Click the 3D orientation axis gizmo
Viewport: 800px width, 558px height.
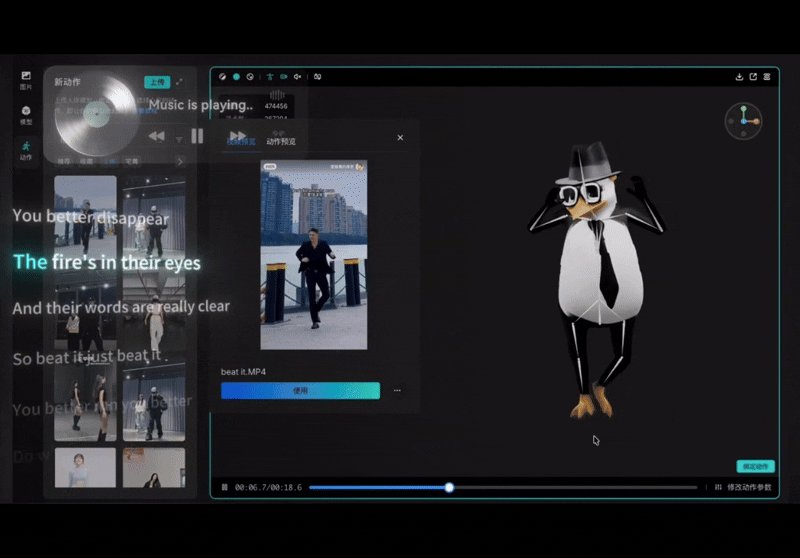click(x=743, y=121)
